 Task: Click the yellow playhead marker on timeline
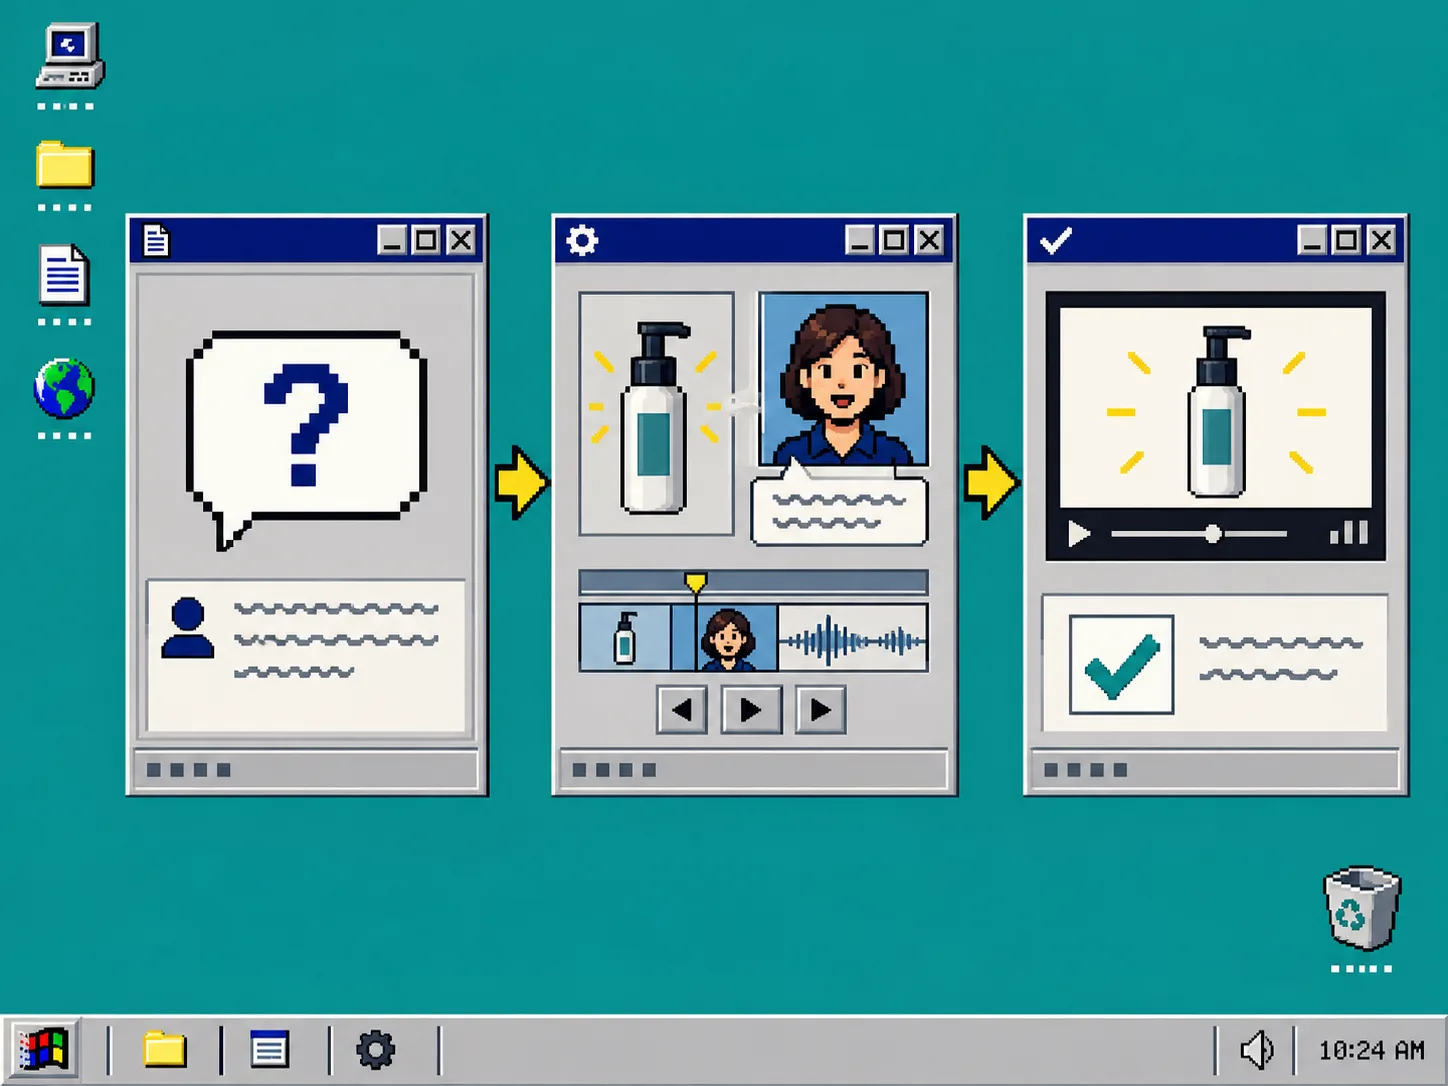(x=696, y=582)
